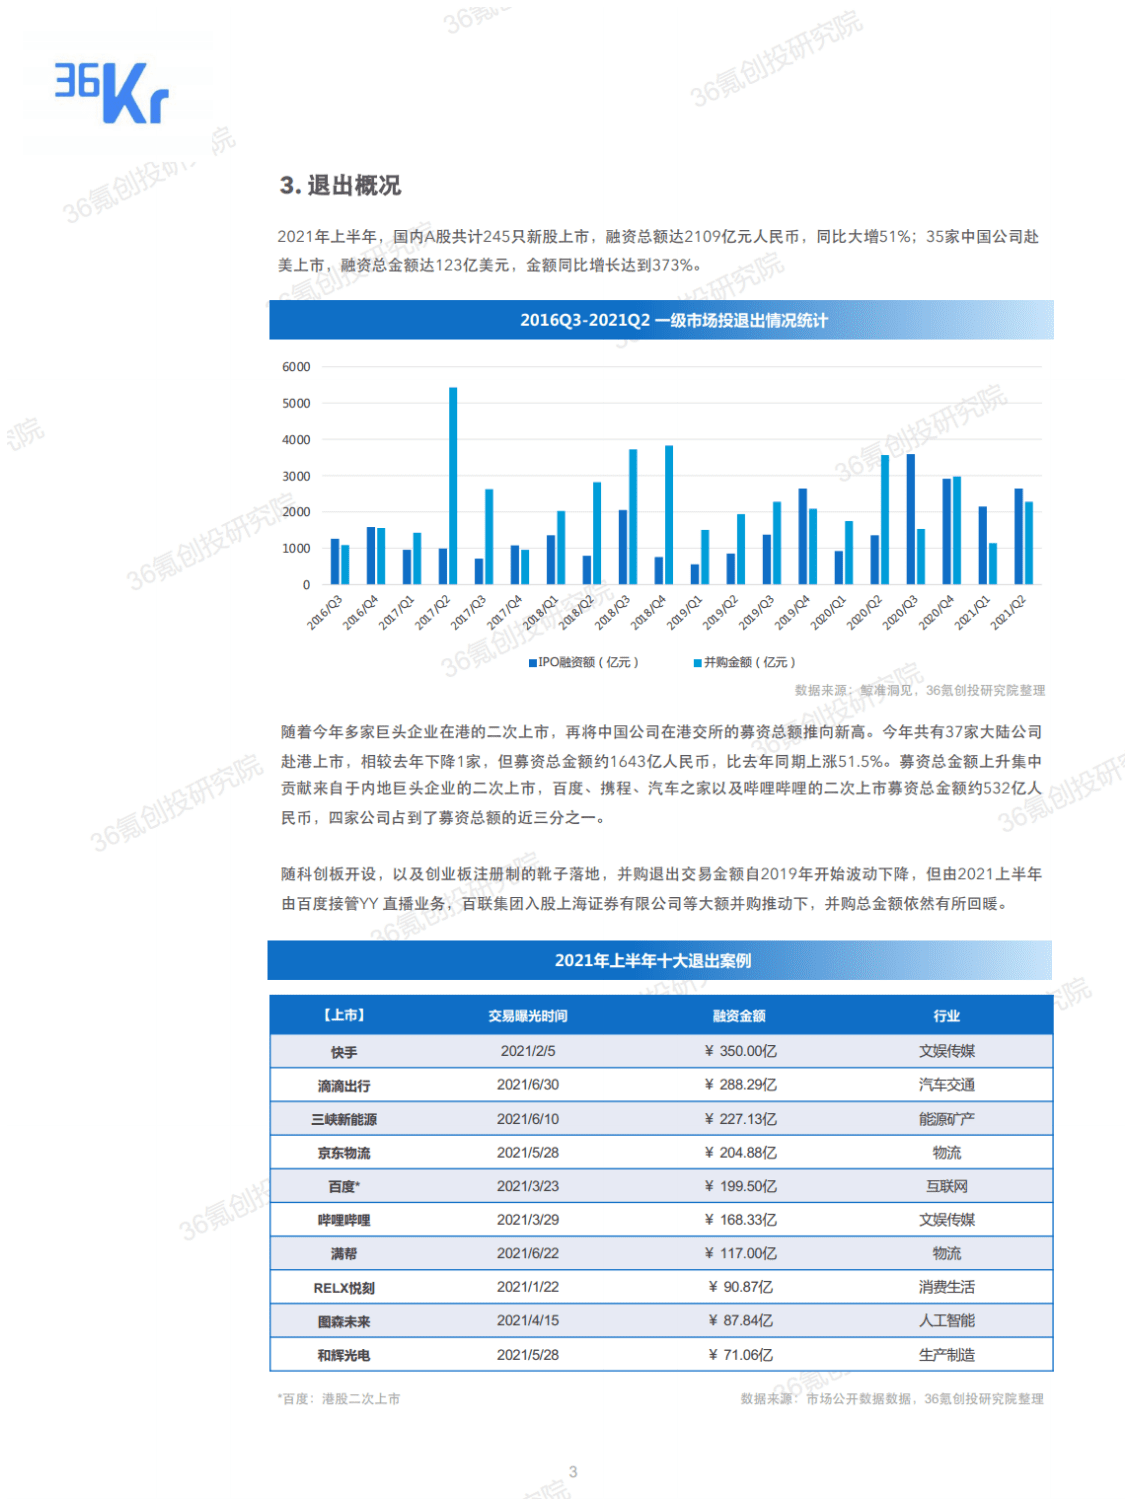
Task: Select the dark blue IPO融资额 legend square
Action: (531, 662)
